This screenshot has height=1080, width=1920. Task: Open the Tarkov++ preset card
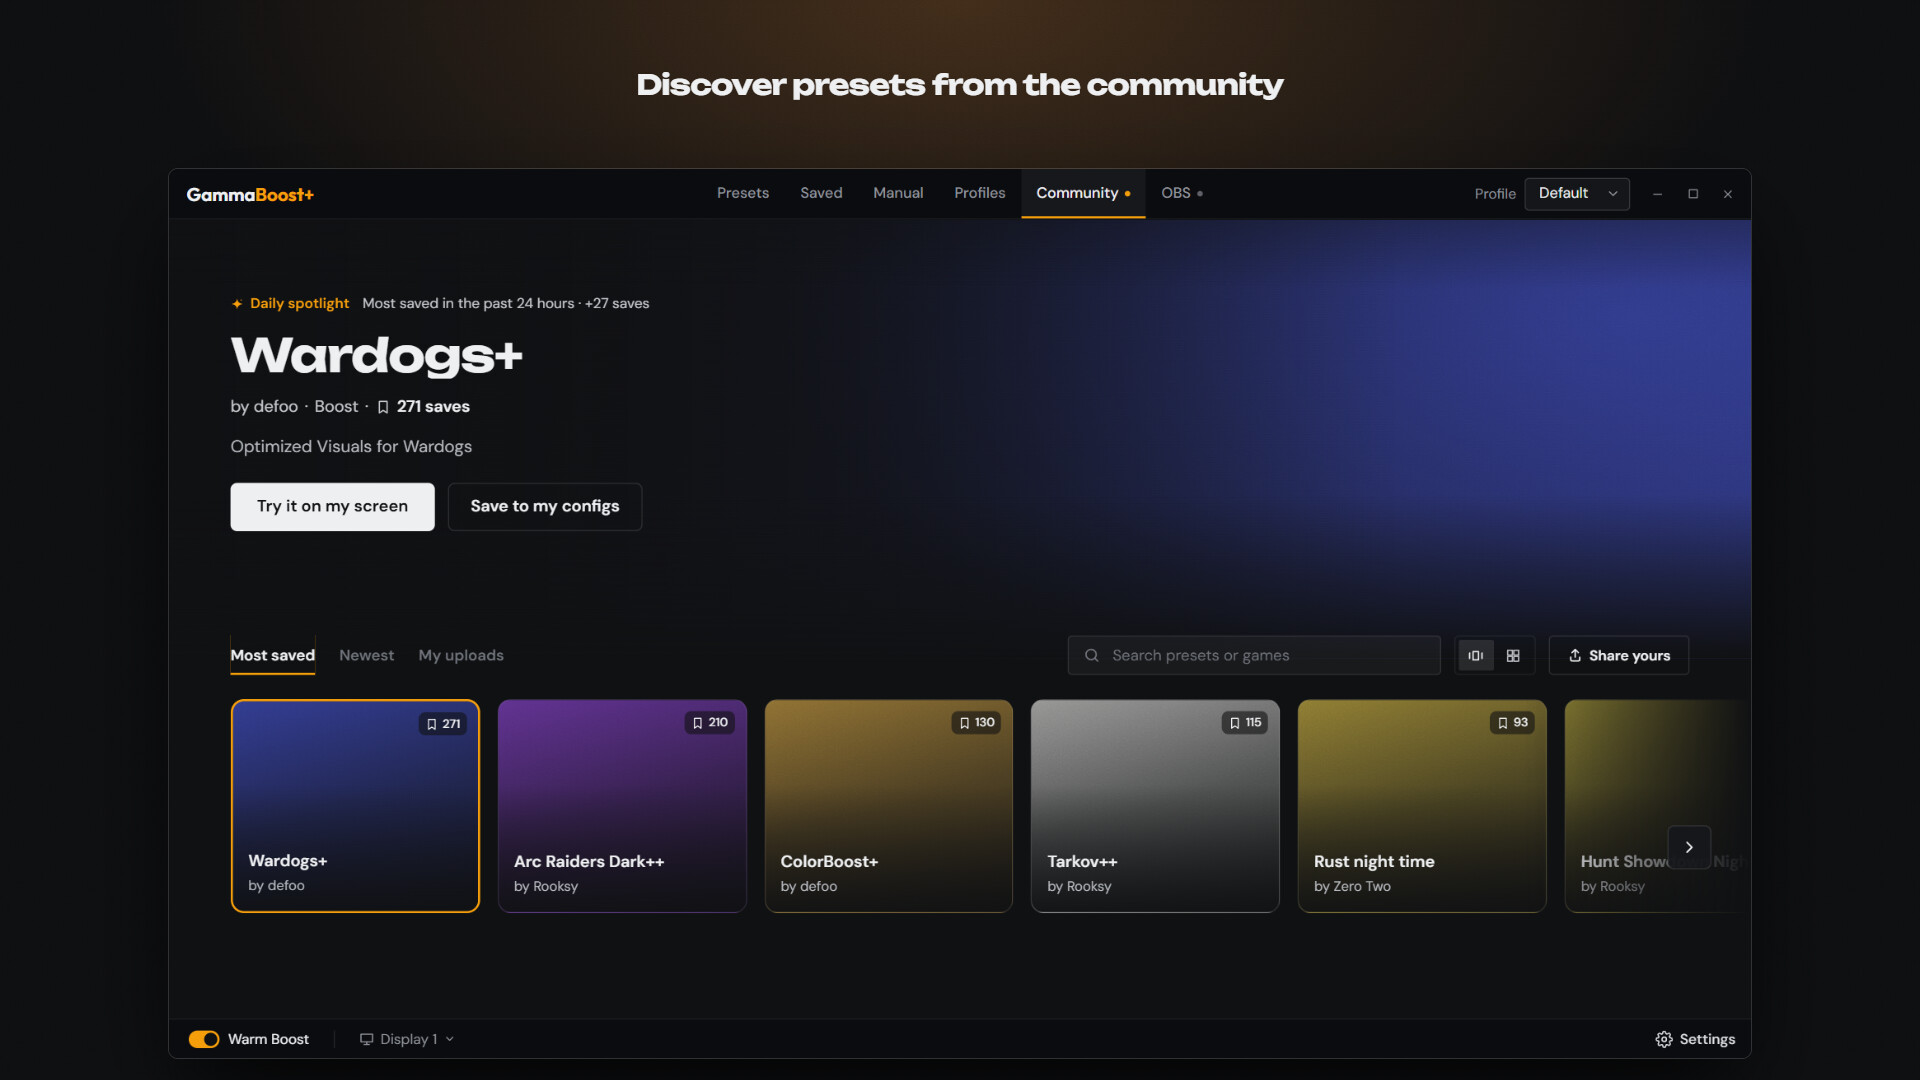(x=1155, y=806)
